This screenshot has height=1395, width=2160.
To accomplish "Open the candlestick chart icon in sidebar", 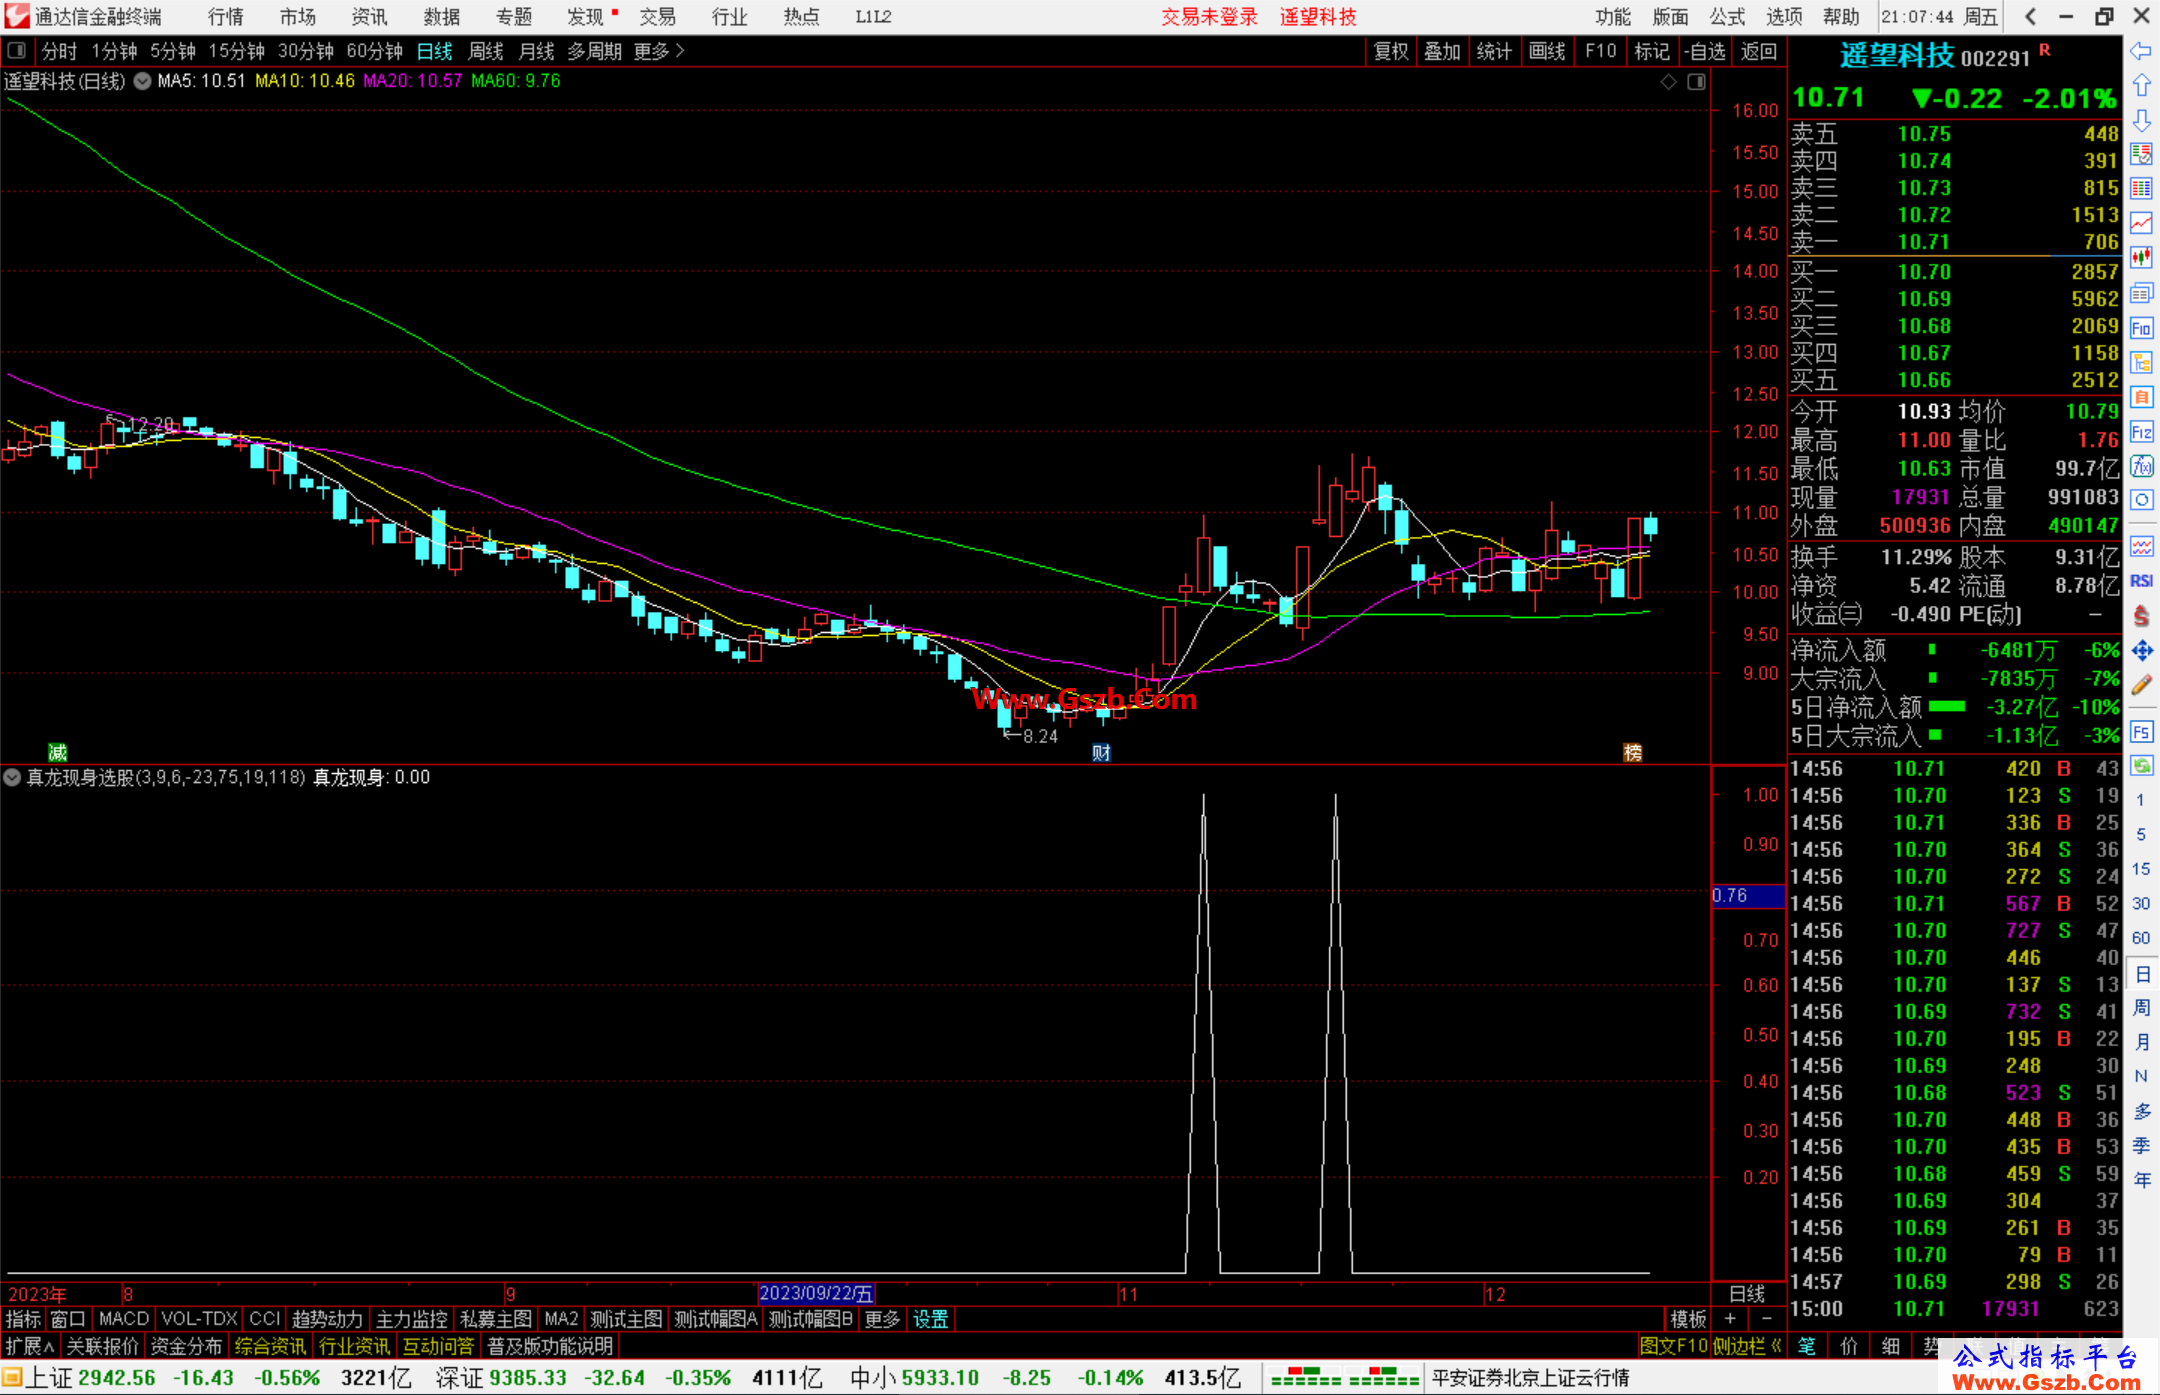I will [x=2141, y=258].
